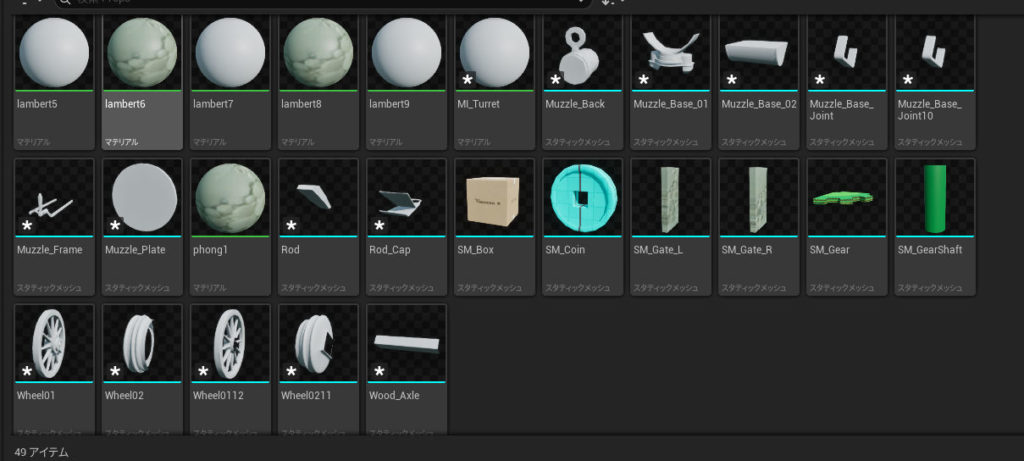1024x461 pixels.
Task: Select the Muzzle_Back static mesh
Action: click(583, 53)
